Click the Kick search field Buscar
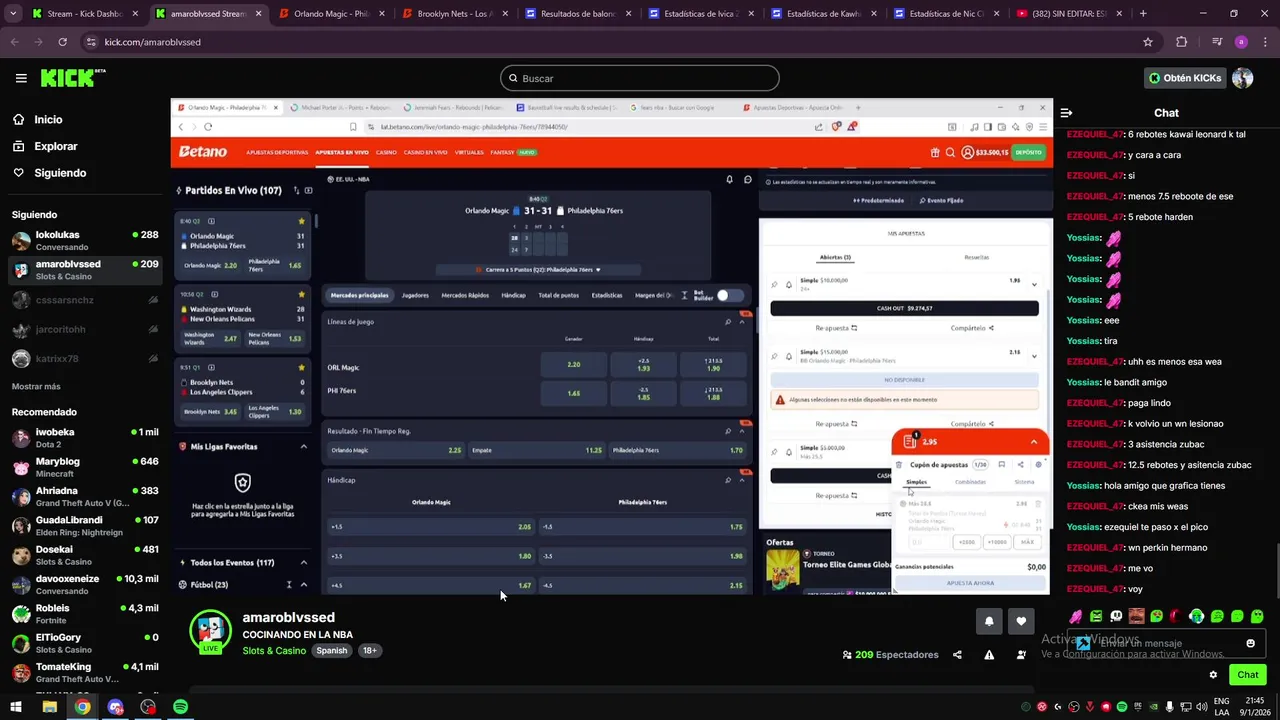The image size is (1280, 720). click(x=640, y=78)
